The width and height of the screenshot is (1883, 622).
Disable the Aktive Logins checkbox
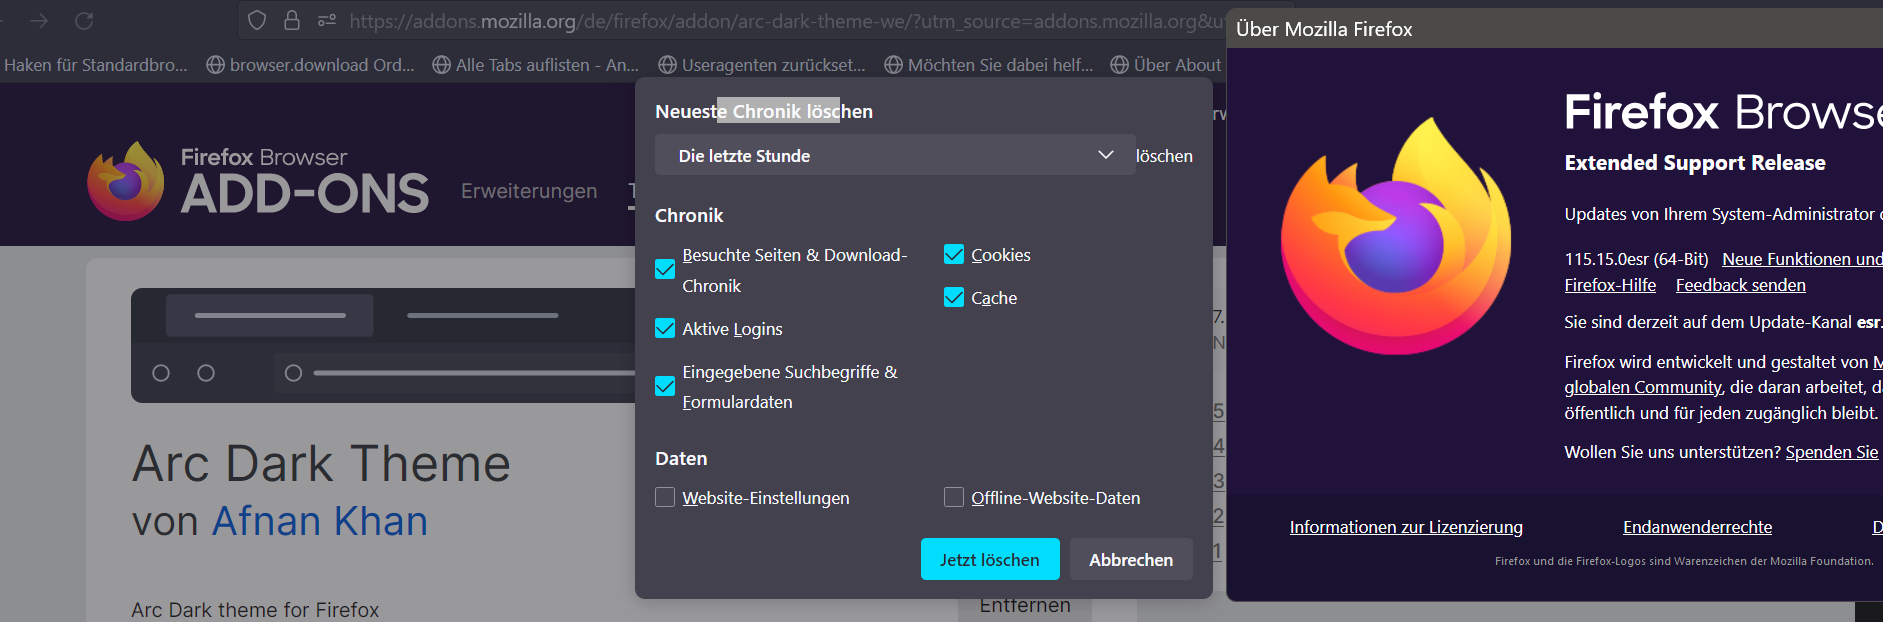pos(665,329)
